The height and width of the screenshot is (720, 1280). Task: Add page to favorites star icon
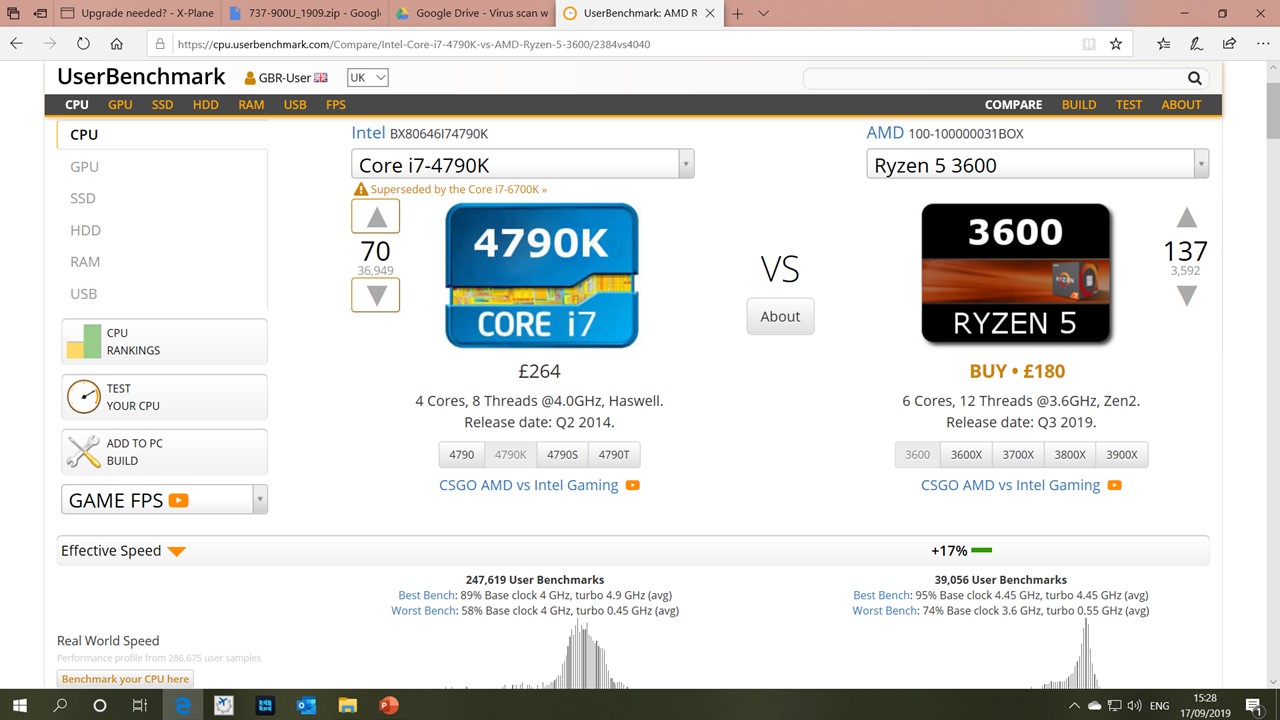[1116, 44]
